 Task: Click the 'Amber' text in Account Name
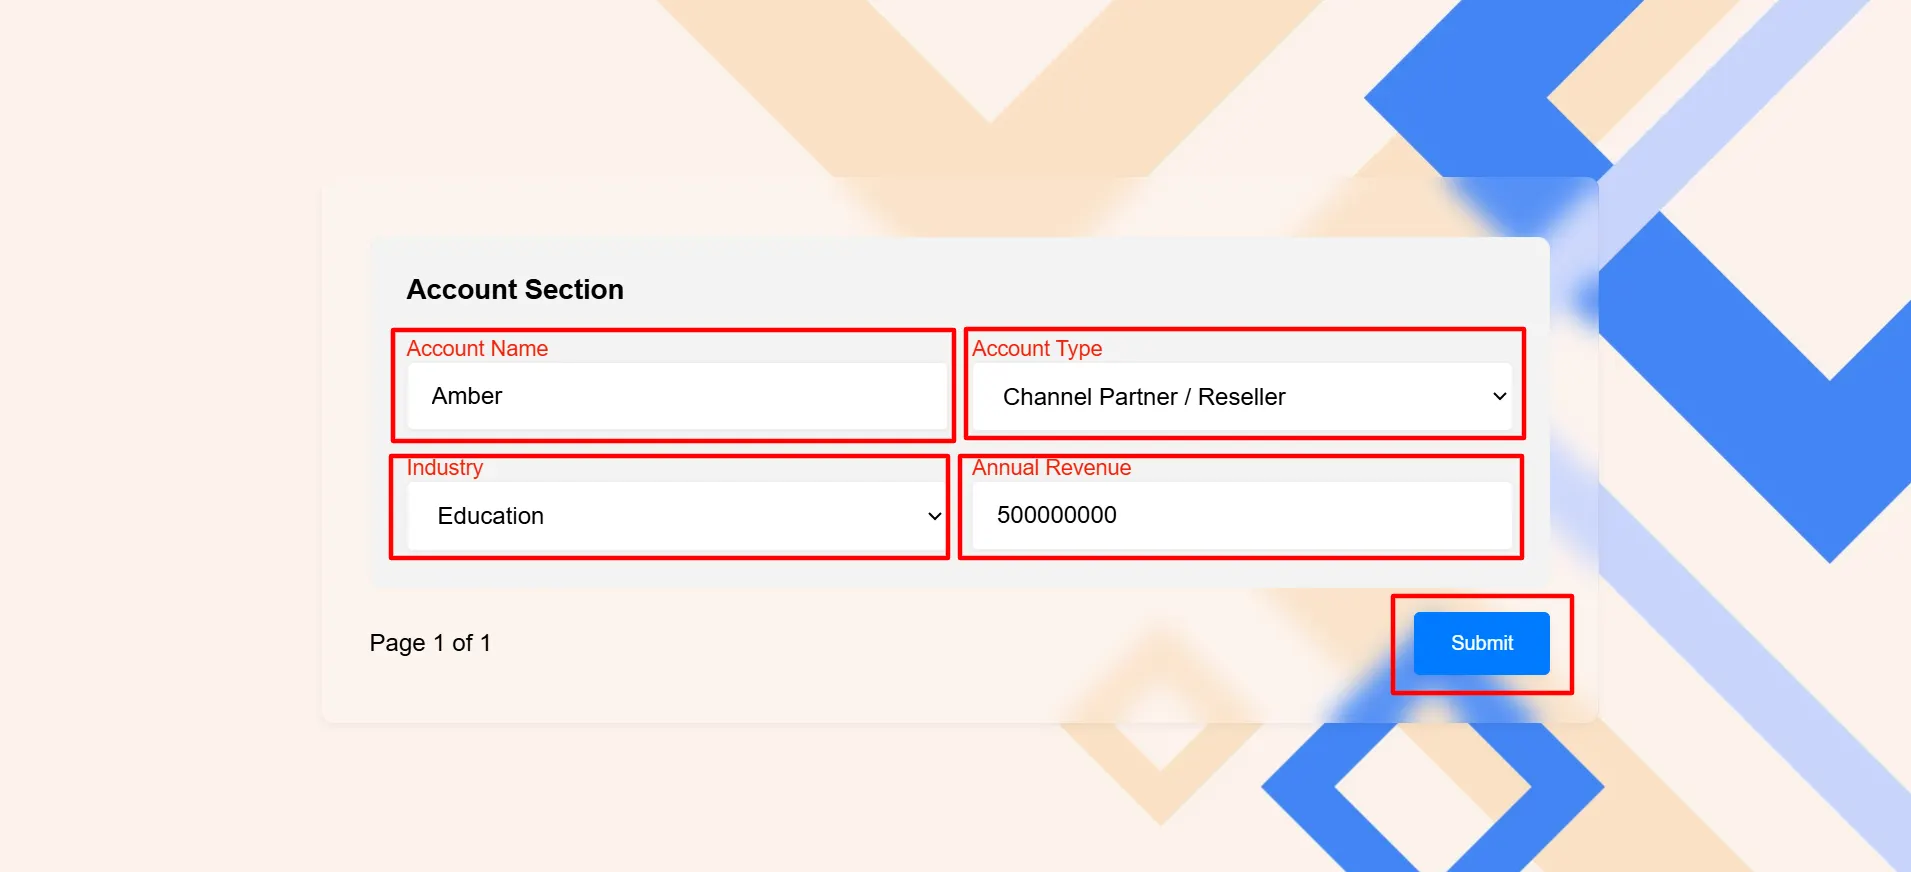pyautogui.click(x=466, y=396)
